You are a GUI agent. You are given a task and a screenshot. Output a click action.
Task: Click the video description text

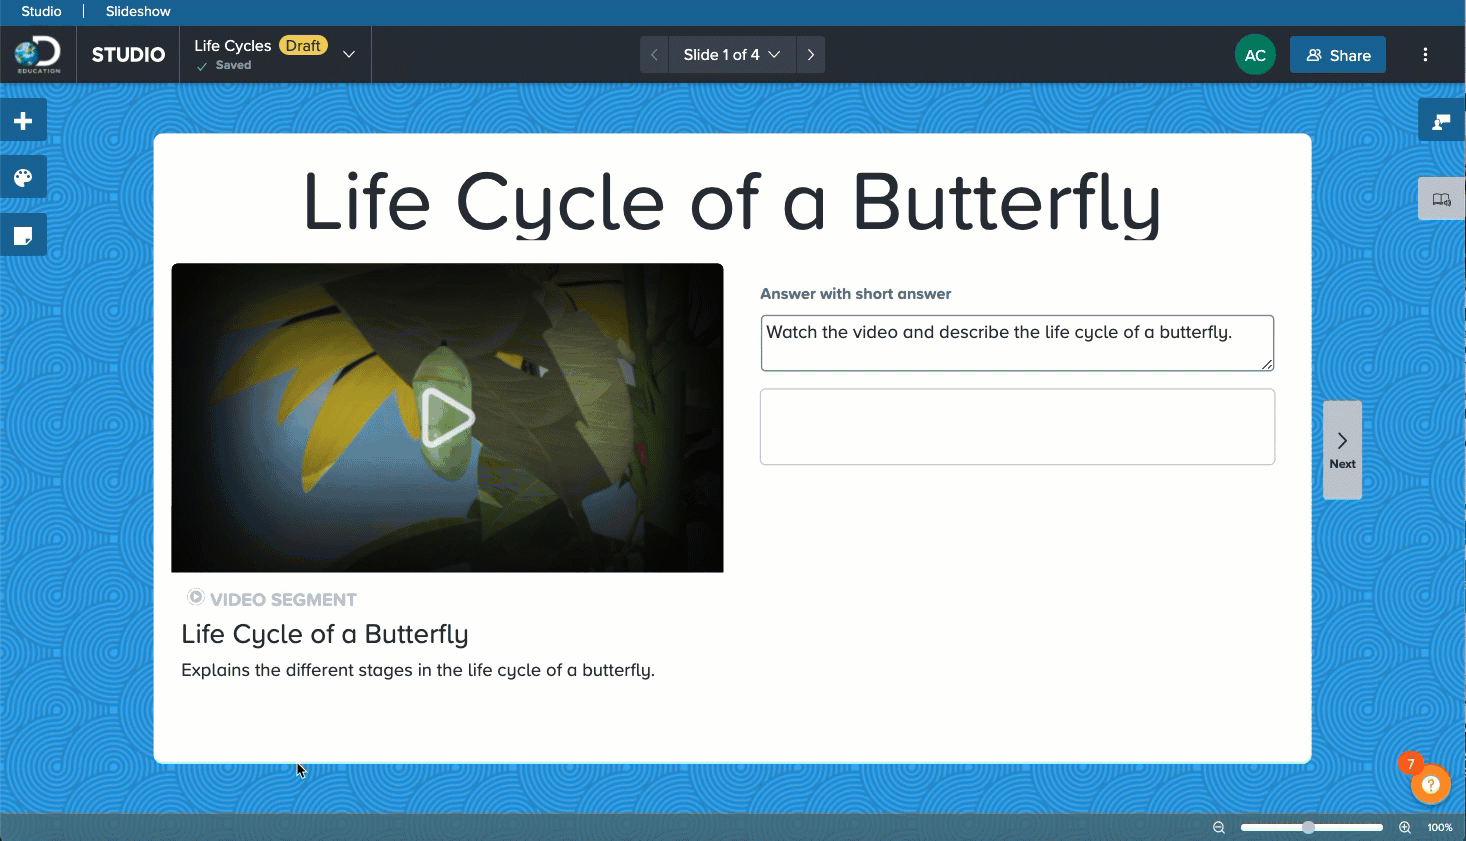418,670
